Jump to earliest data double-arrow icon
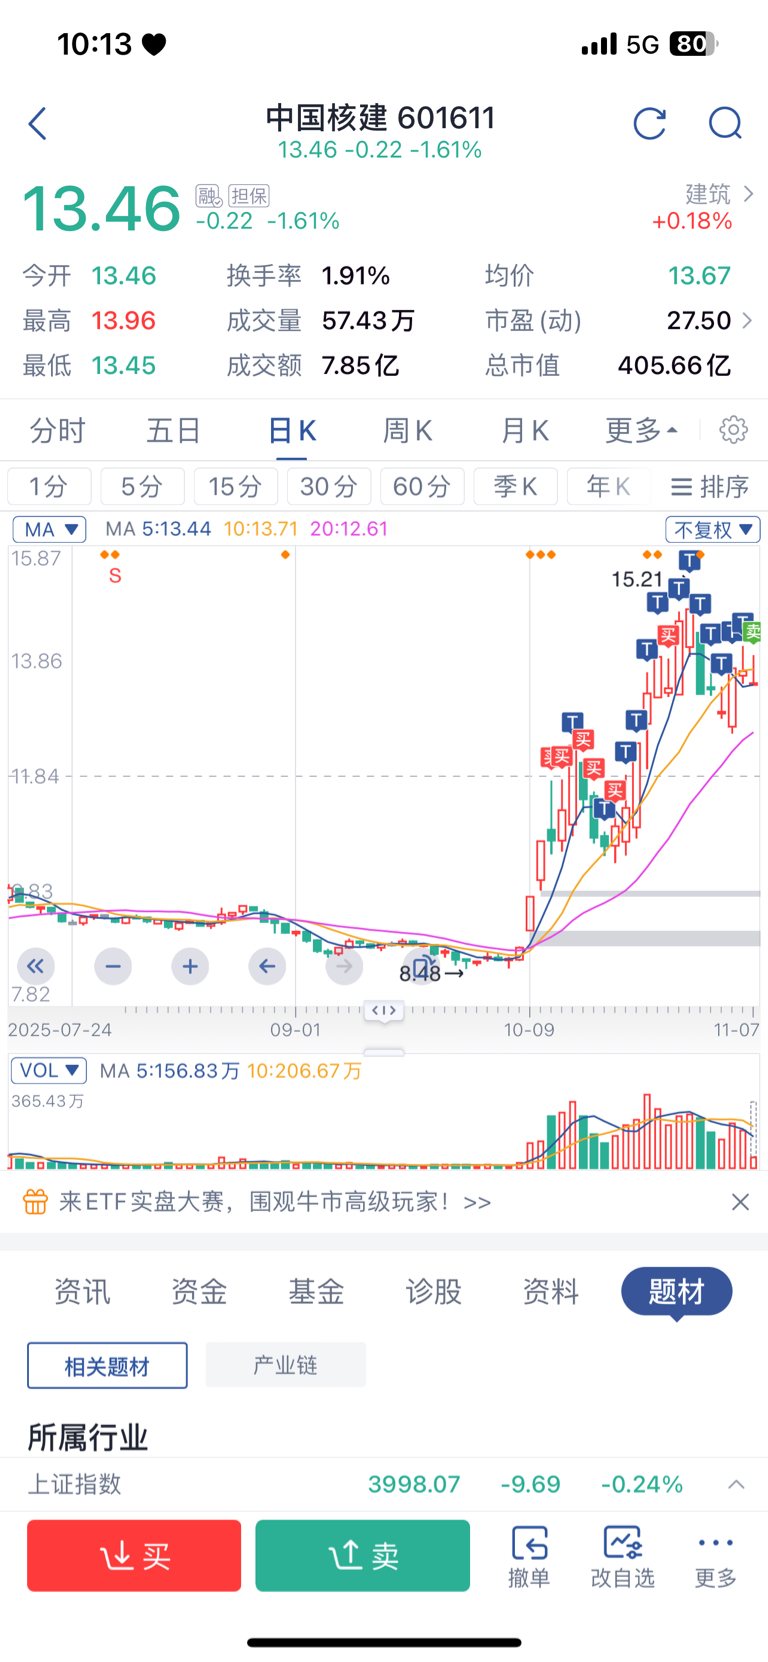Viewport: 768px width, 1662px height. [x=36, y=966]
